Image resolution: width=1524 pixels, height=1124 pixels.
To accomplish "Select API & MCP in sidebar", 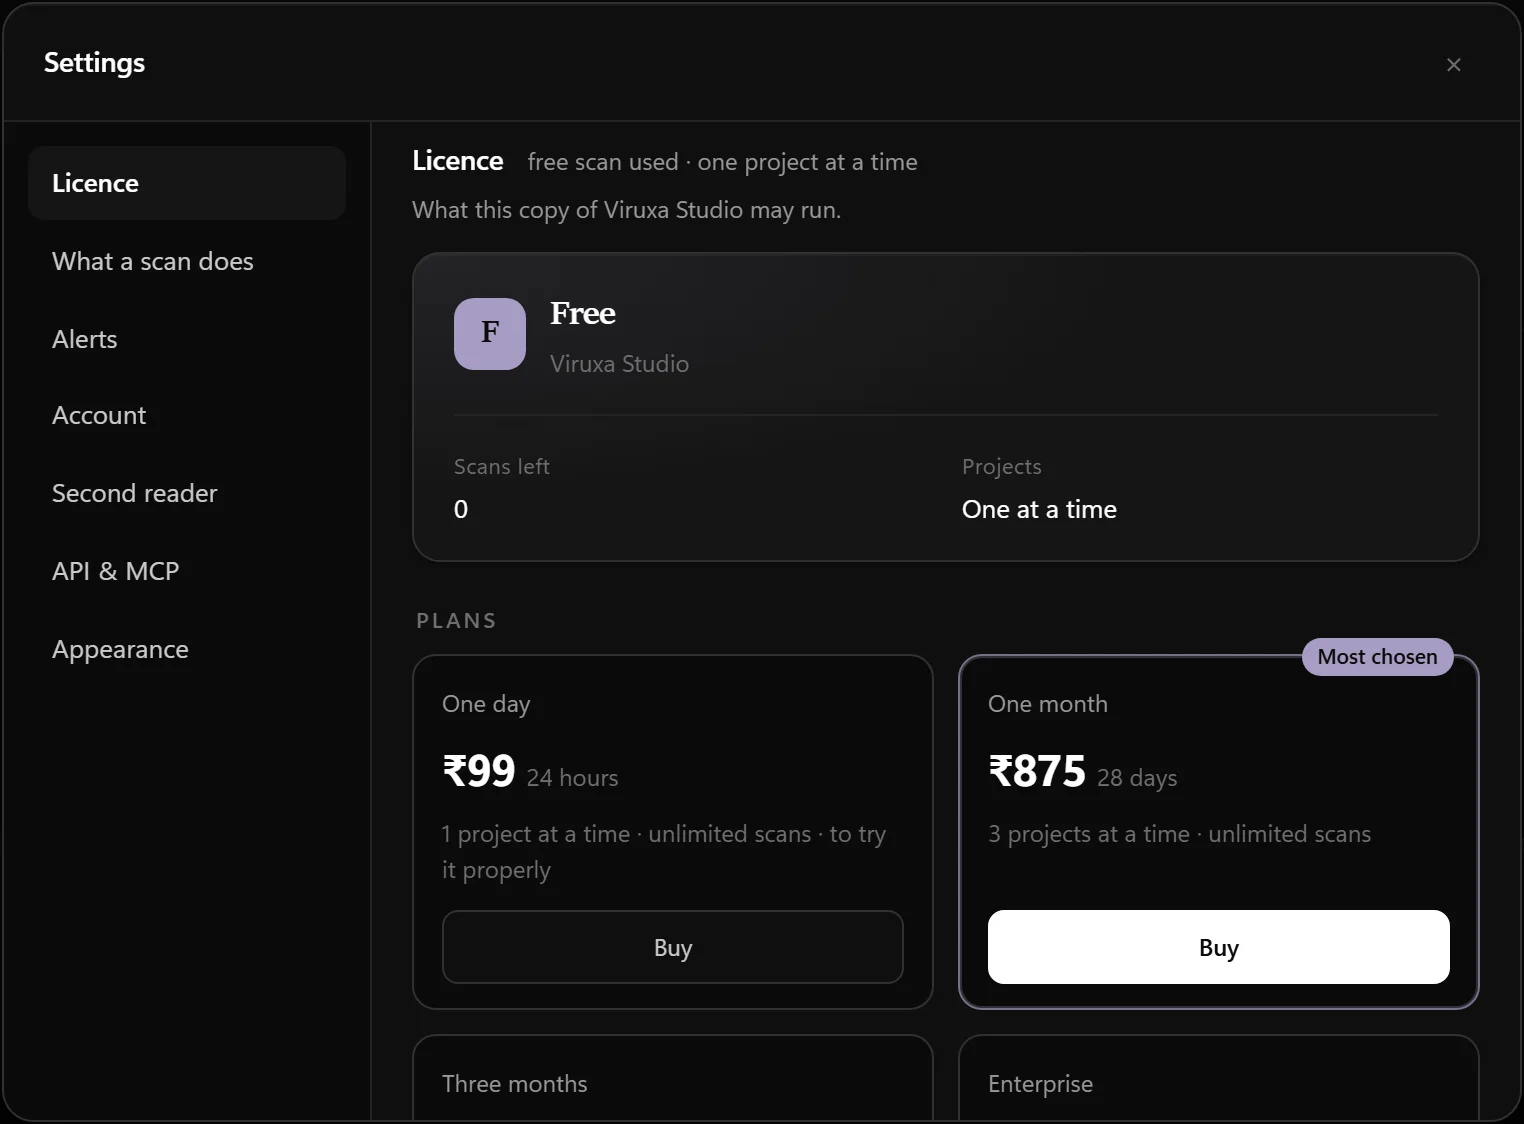I will click(x=187, y=571).
